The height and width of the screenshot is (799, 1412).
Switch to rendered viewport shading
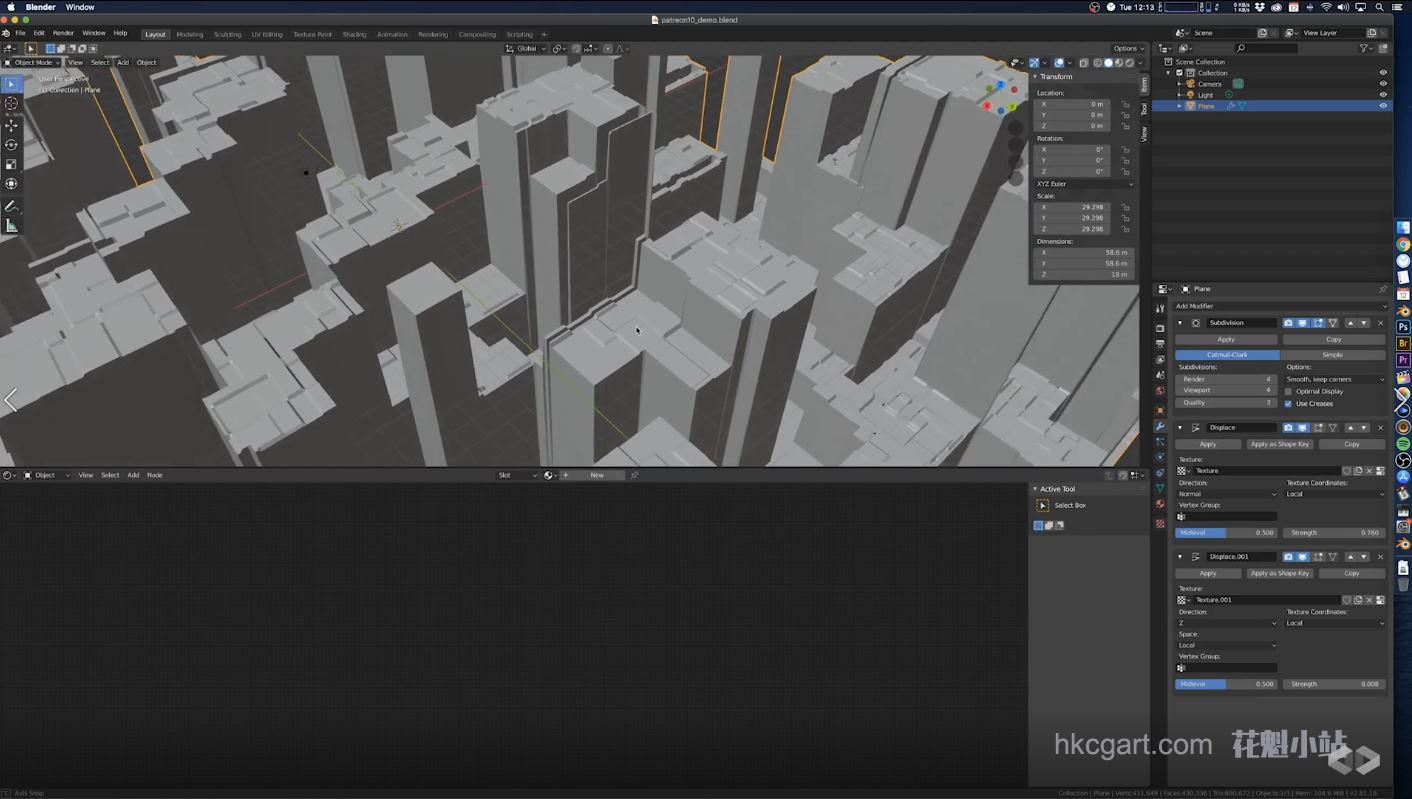pos(1130,62)
